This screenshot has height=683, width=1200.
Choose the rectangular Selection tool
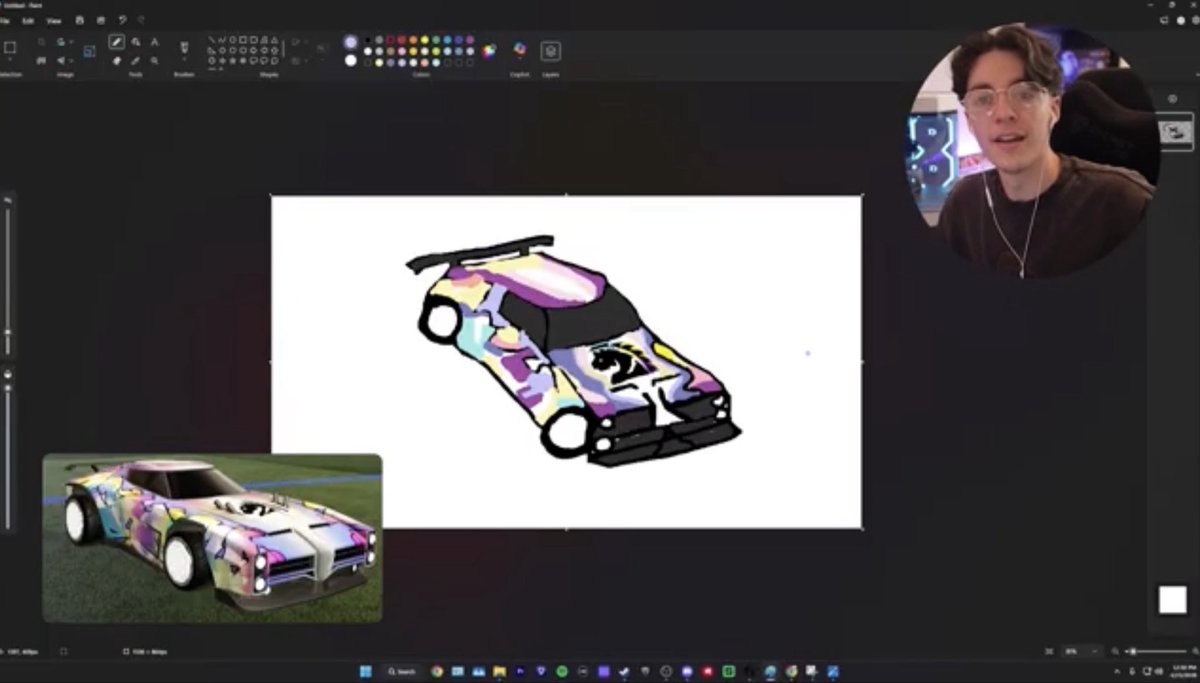10,47
